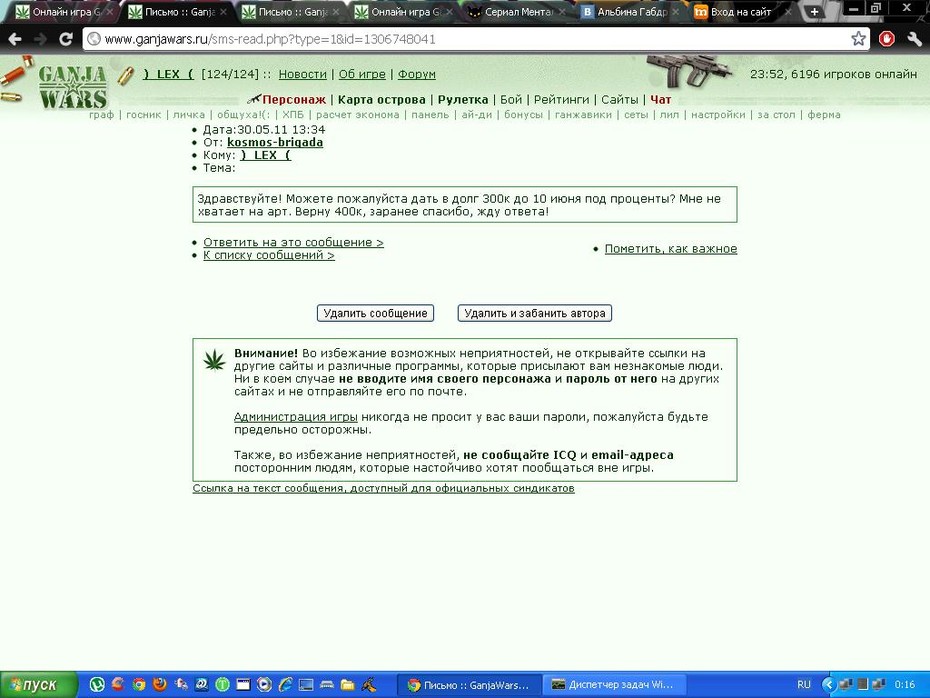Close the Вход на сайт tab
This screenshot has height=698, width=930.
coord(788,11)
